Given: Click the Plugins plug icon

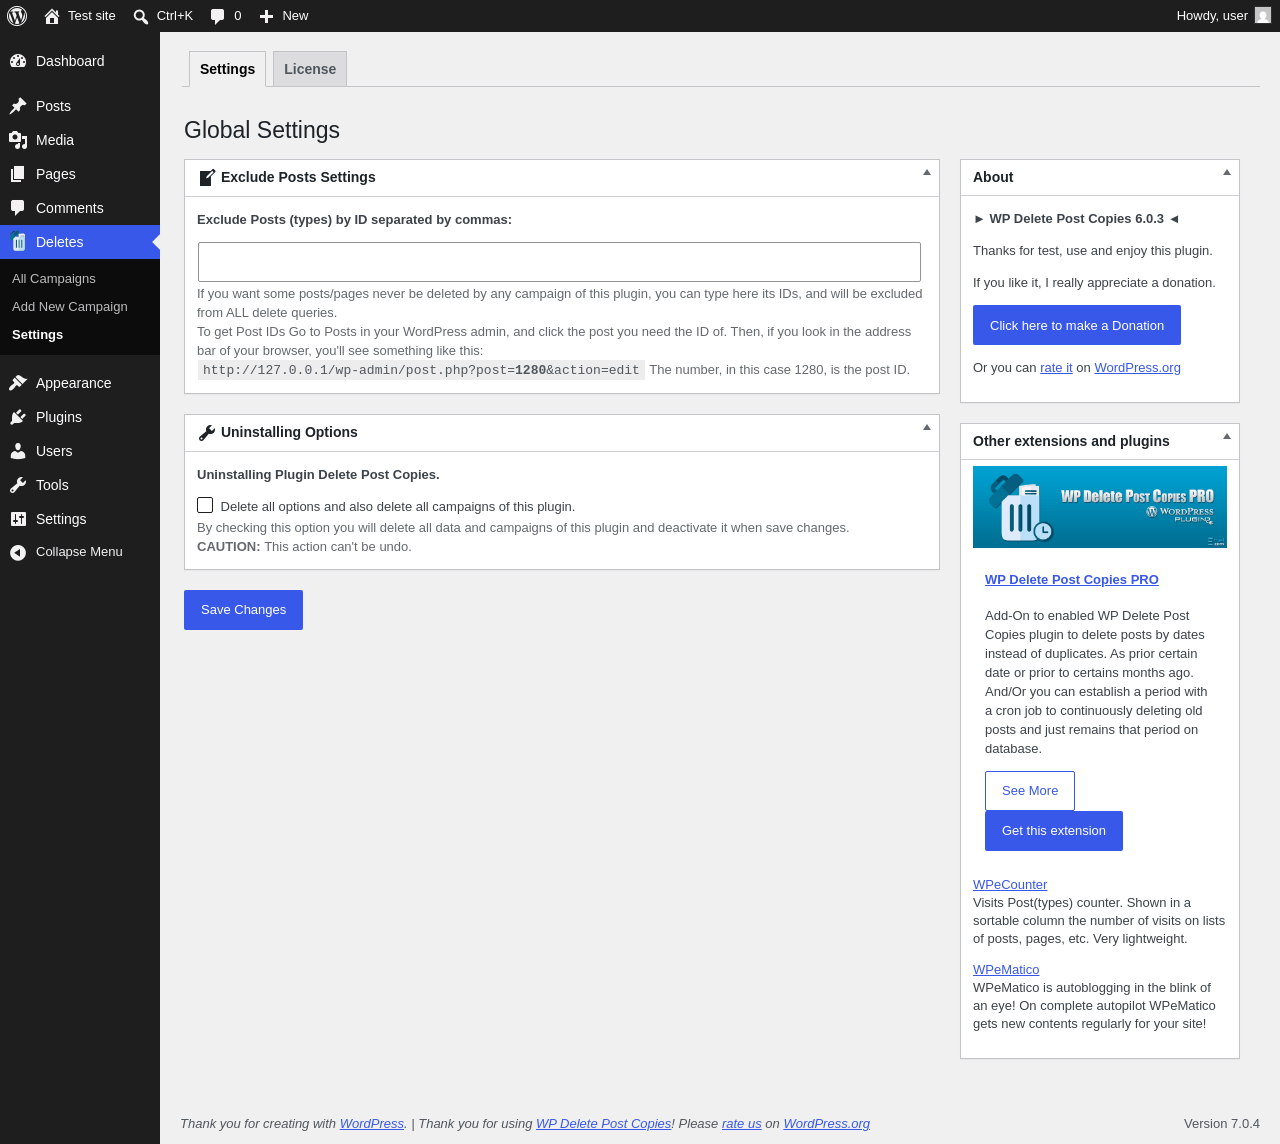Looking at the screenshot, I should (x=18, y=417).
